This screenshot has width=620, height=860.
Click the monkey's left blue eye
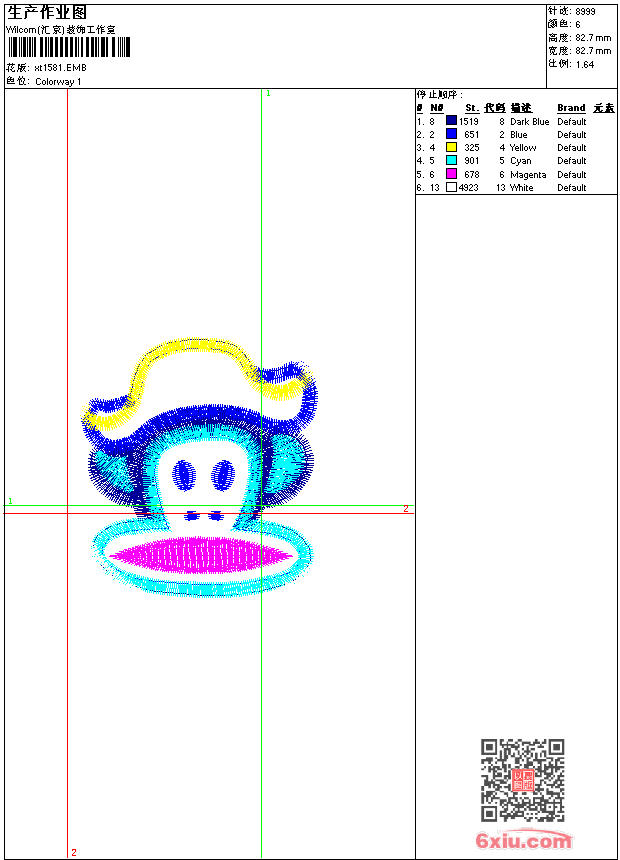(x=184, y=475)
